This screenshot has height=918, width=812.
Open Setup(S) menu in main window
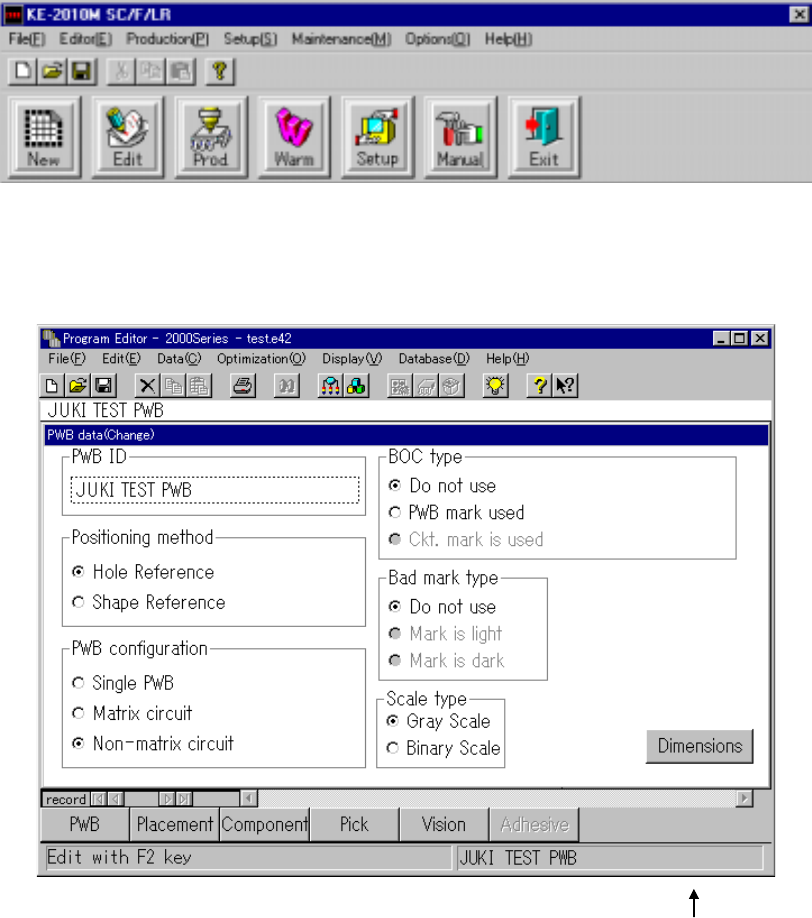pos(250,39)
